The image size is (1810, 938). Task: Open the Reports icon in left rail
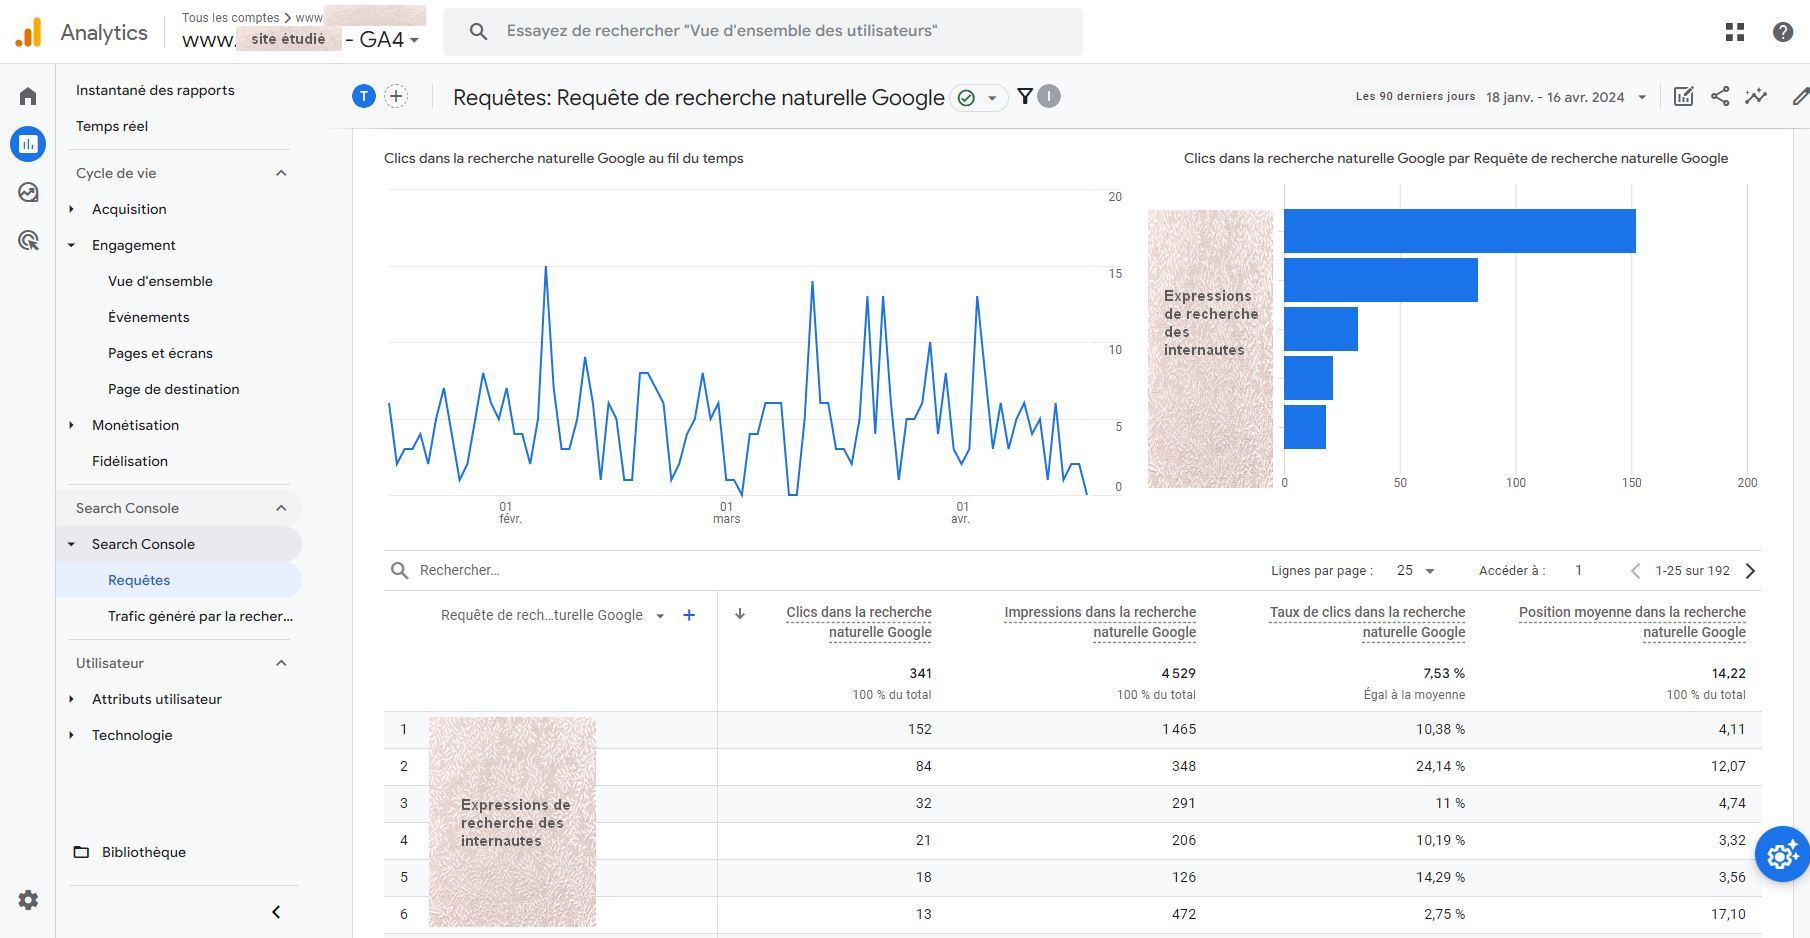pyautogui.click(x=28, y=144)
